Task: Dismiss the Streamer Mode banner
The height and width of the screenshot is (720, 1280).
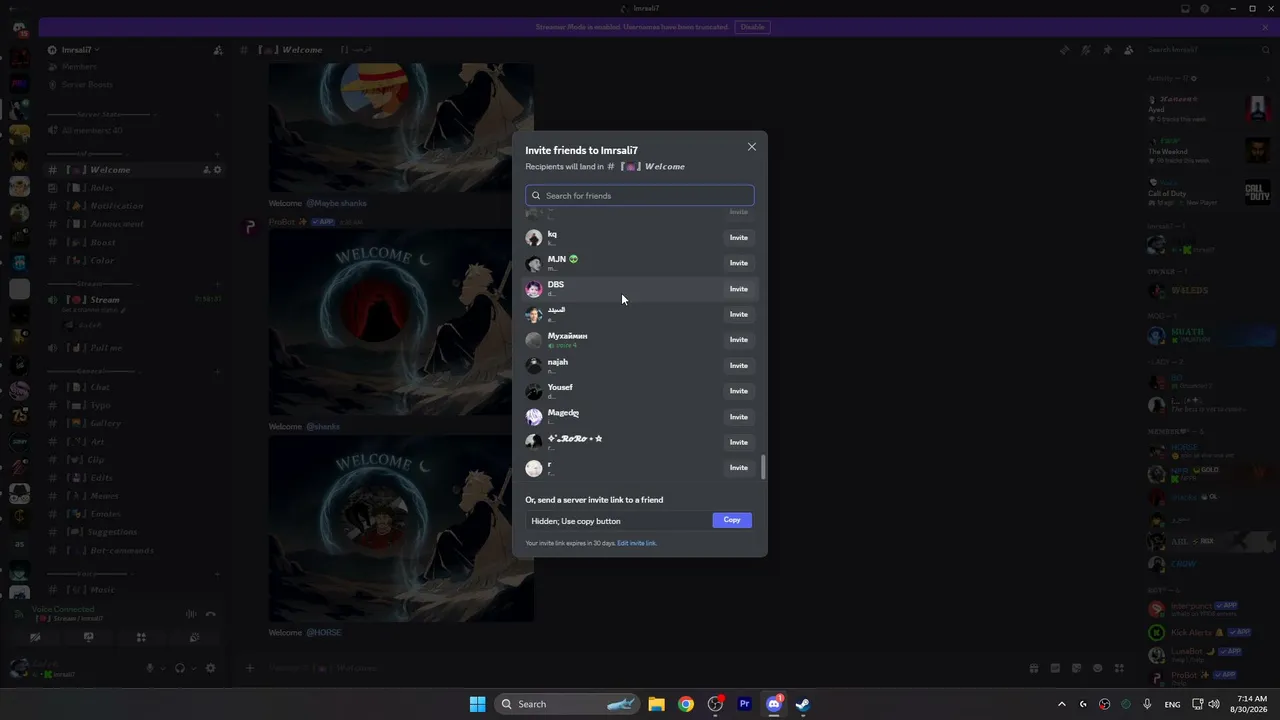Action: [x=1265, y=27]
